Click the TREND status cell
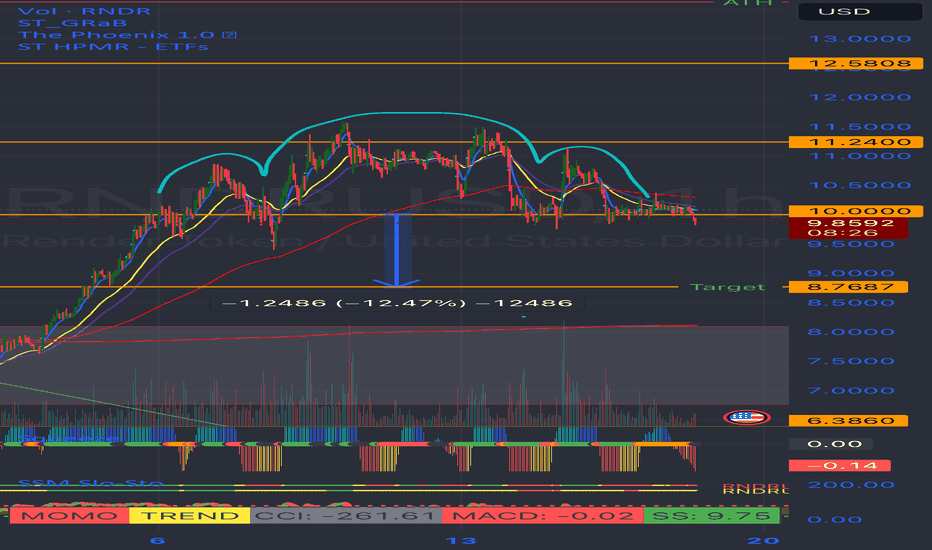Image resolution: width=932 pixels, height=550 pixels. [x=190, y=516]
